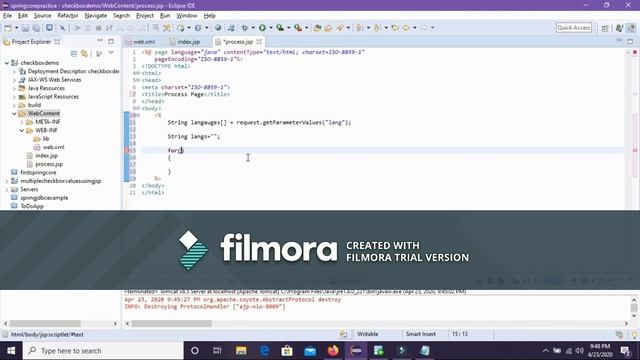Open File Explorer from the taskbar

tap(241, 351)
